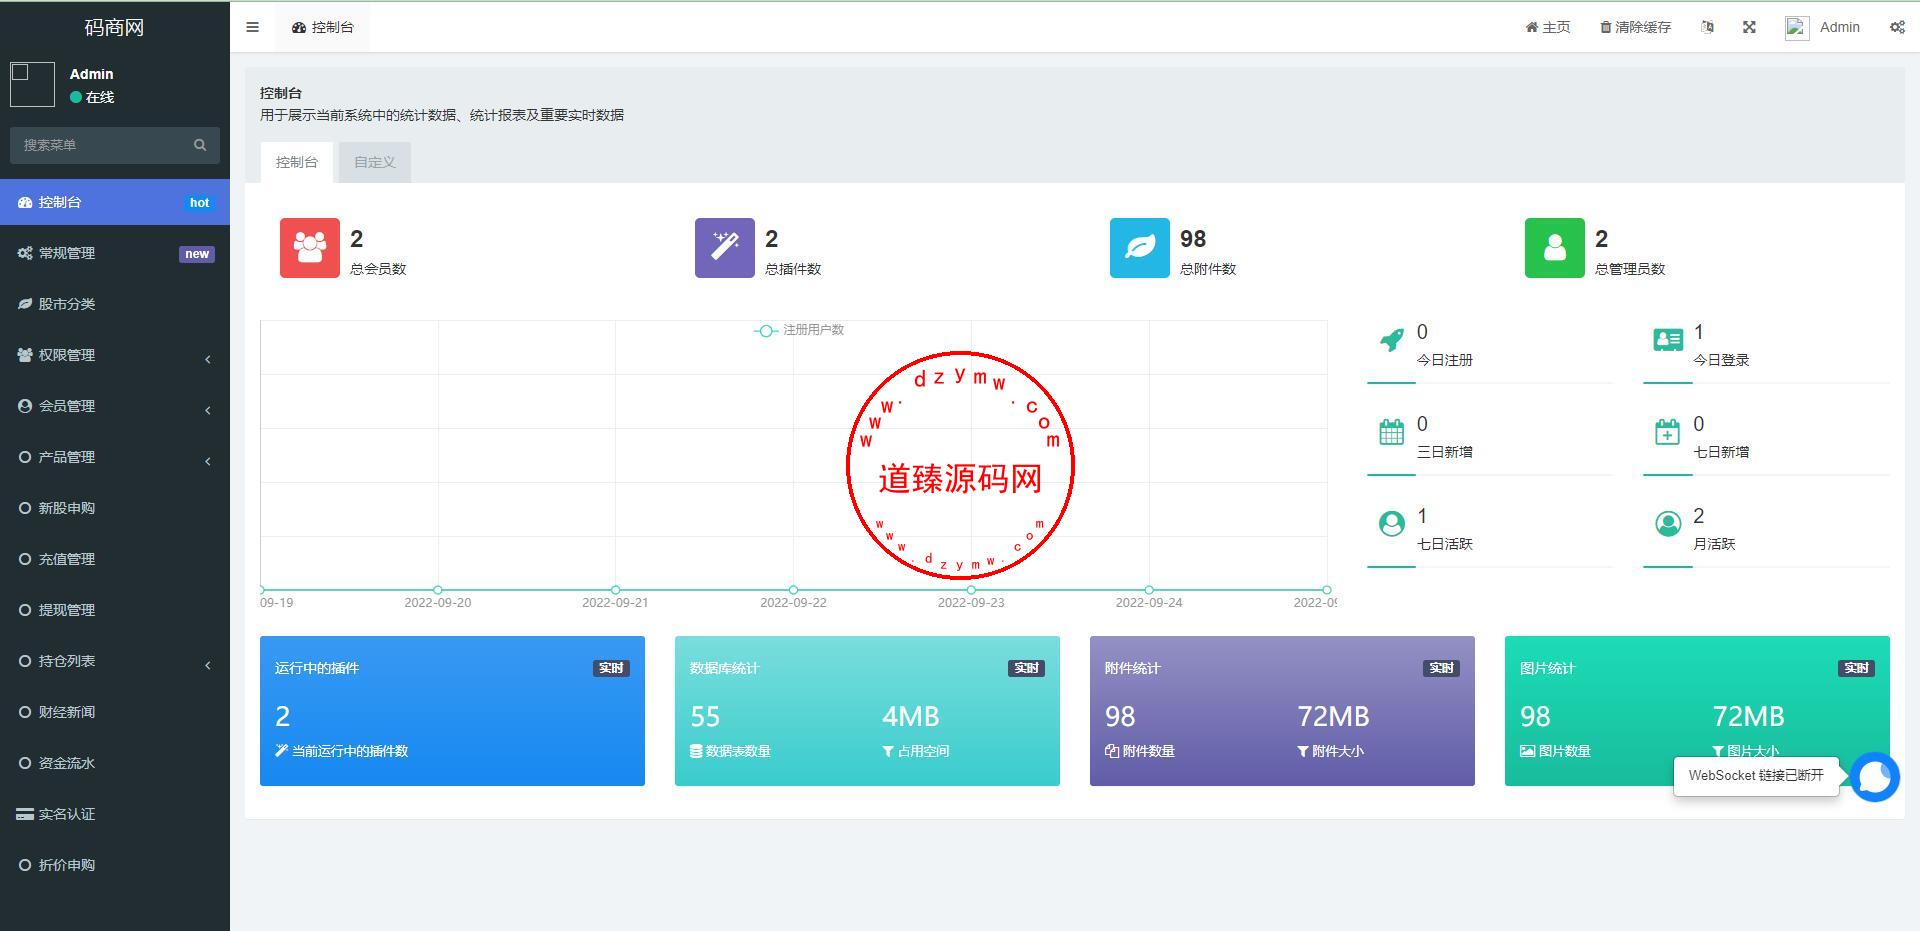Click the purple magic wand plugins icon
This screenshot has height=931, width=1920.
point(725,248)
